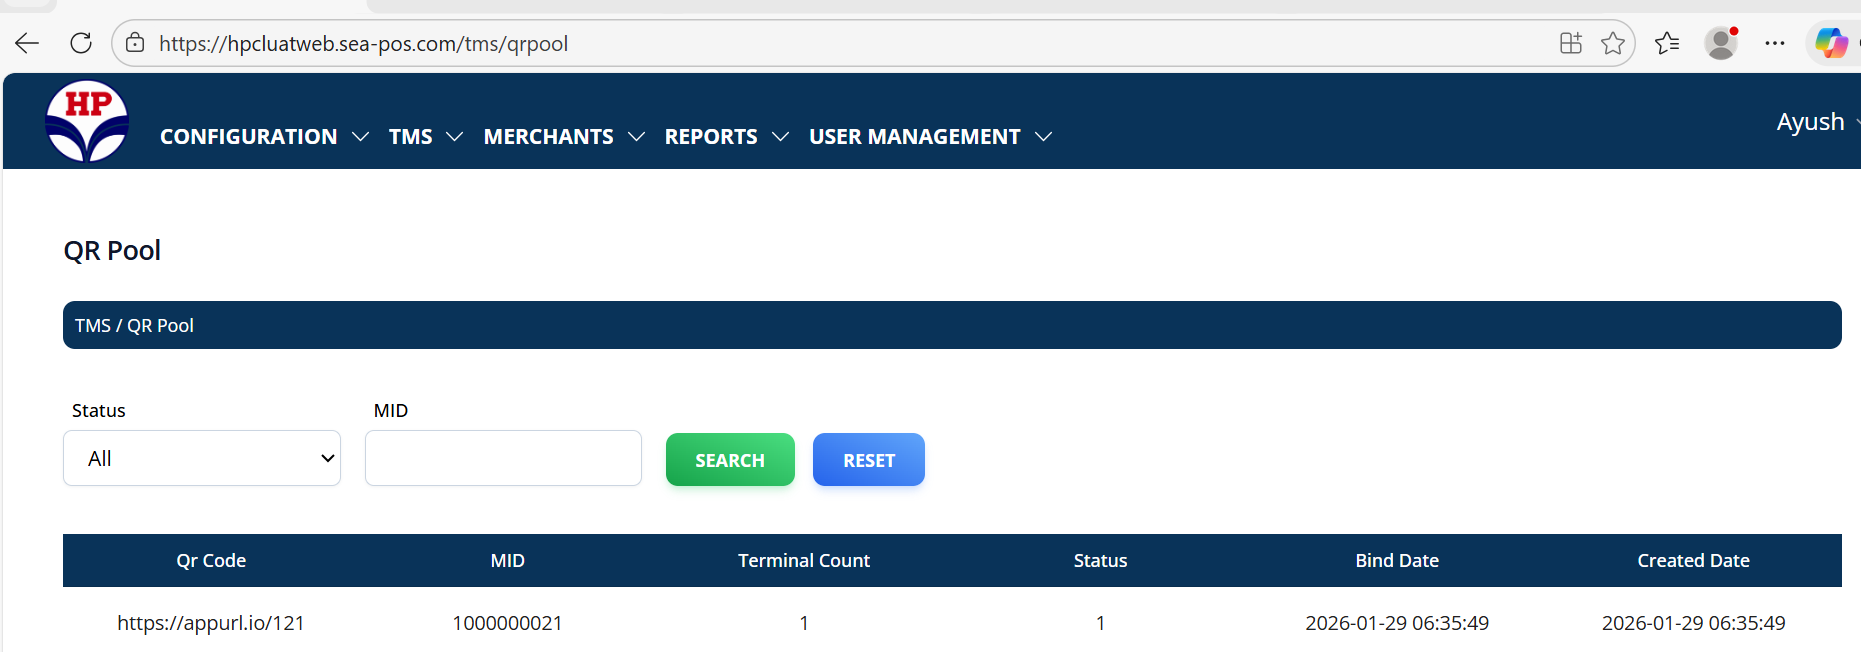Open the REPORTS navigation menu
Viewport: 1861px width, 652px height.
click(x=726, y=136)
